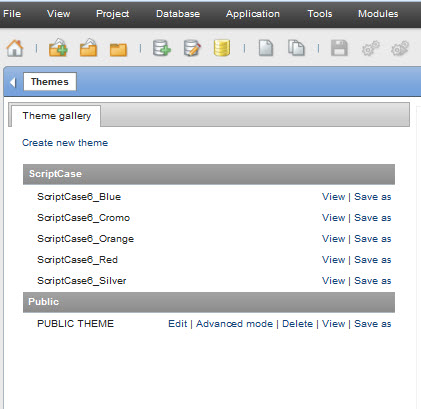Click Create new theme link
421x409 pixels.
[65, 143]
